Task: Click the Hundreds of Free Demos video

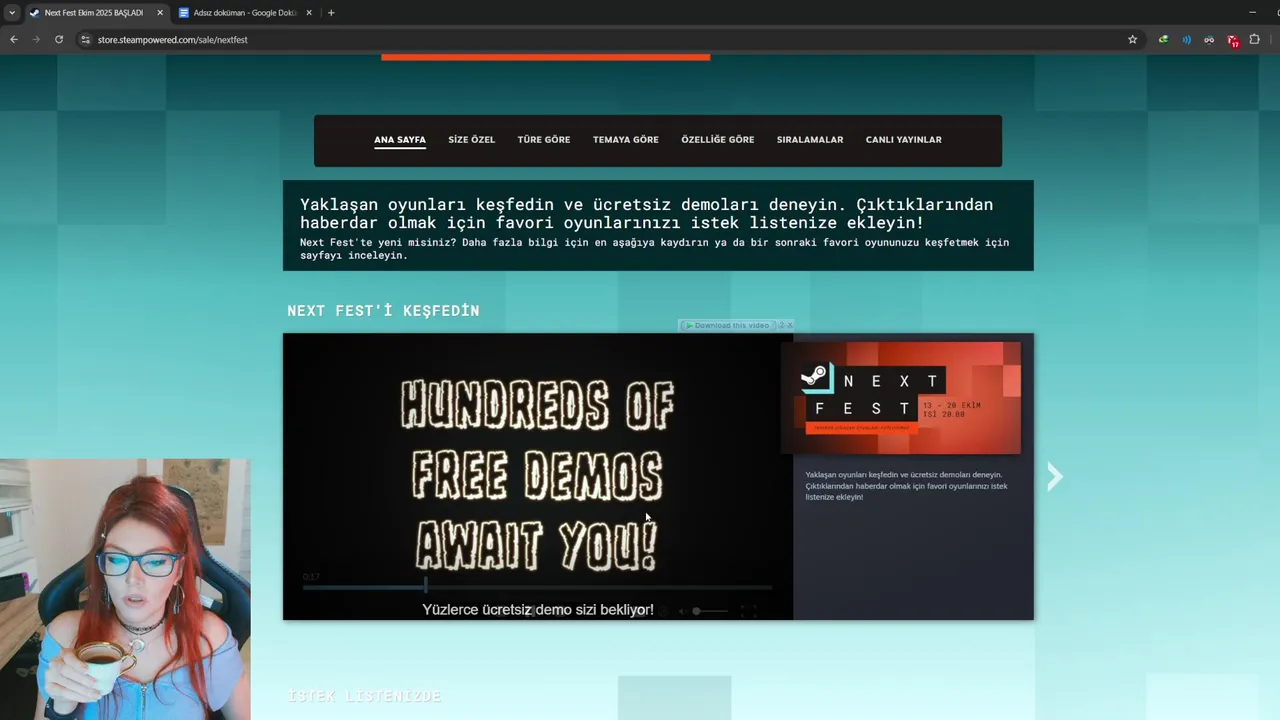Action: 538,476
